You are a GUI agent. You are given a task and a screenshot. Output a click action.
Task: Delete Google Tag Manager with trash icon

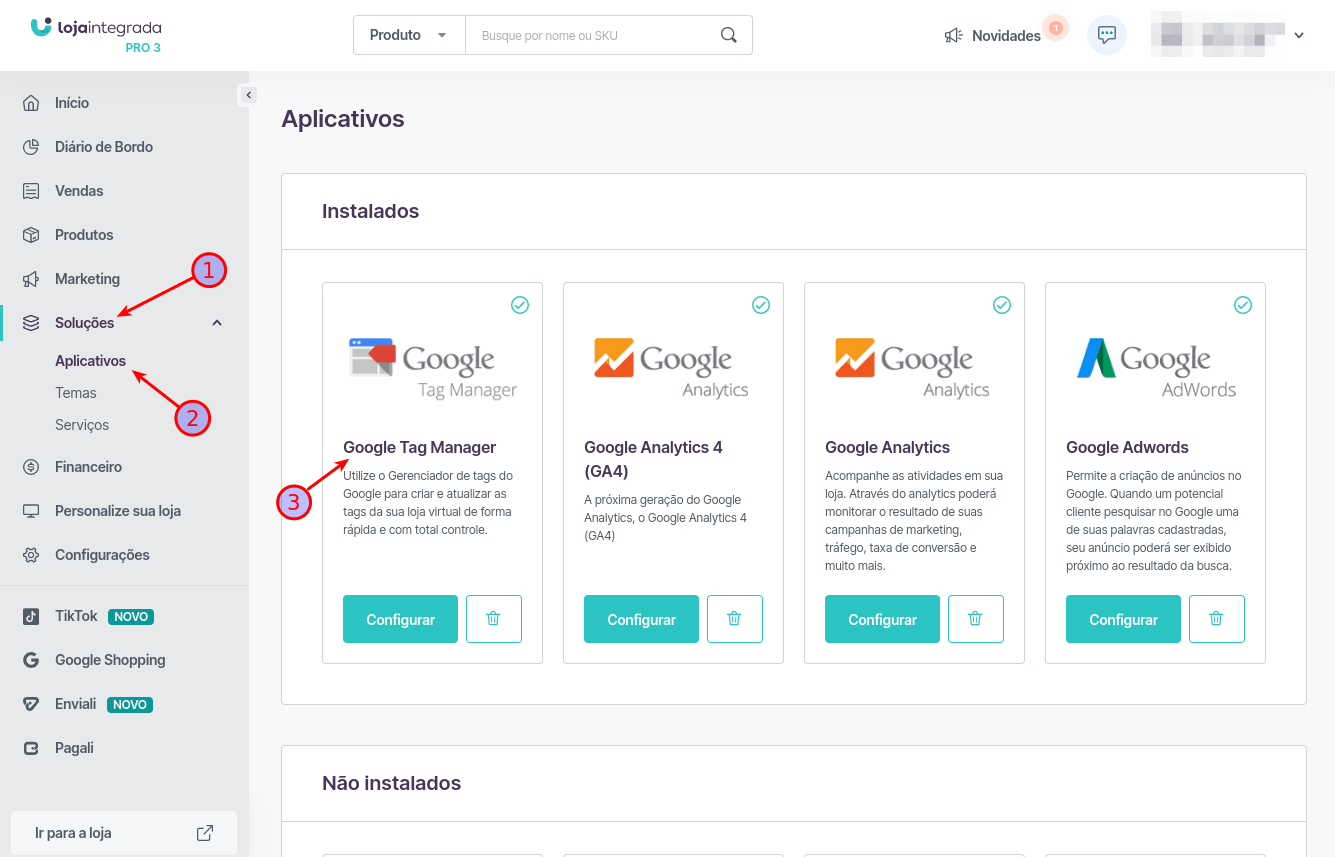pyautogui.click(x=494, y=619)
